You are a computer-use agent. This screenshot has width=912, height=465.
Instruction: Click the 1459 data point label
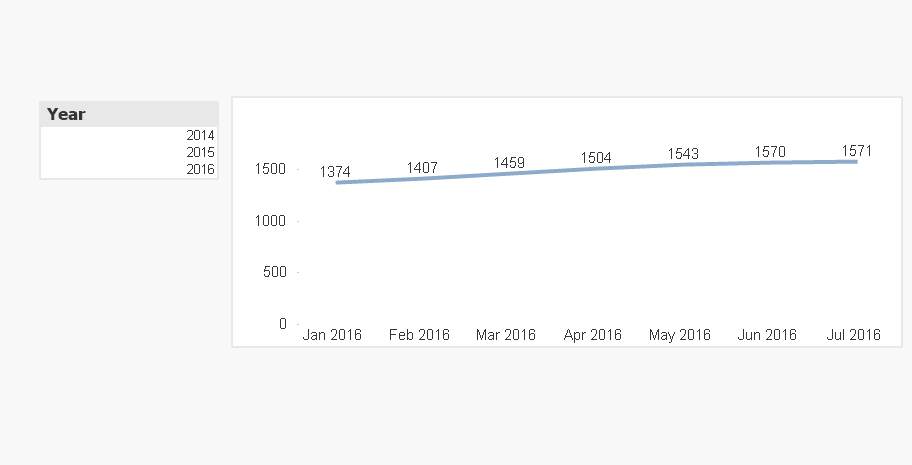pos(509,162)
